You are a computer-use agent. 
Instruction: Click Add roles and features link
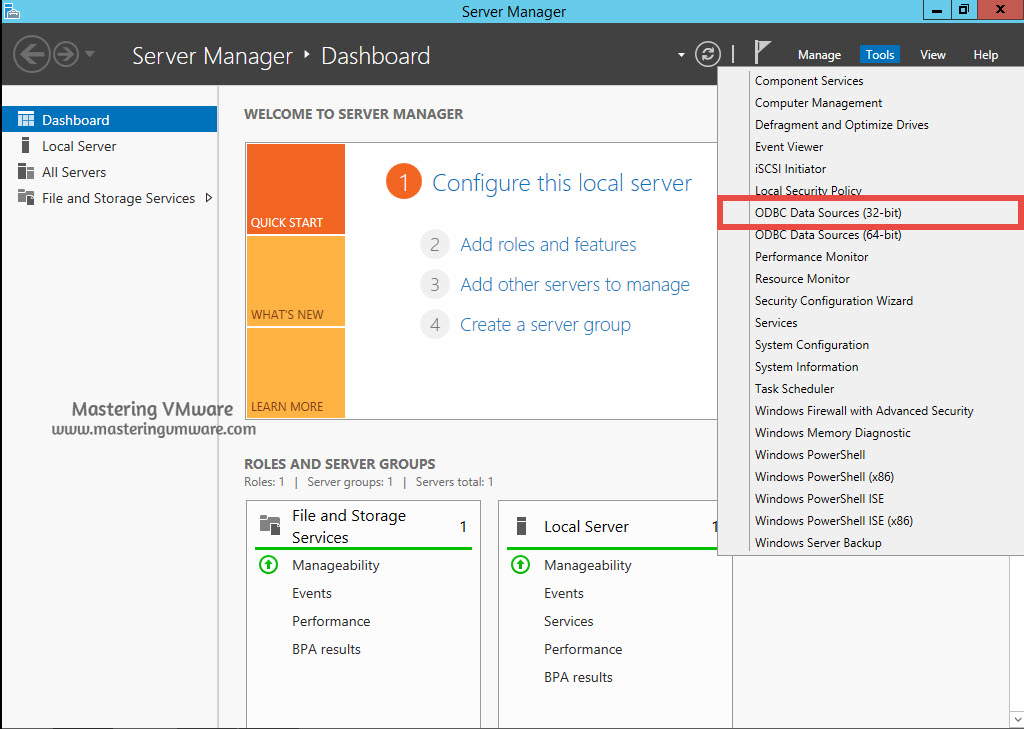point(548,245)
